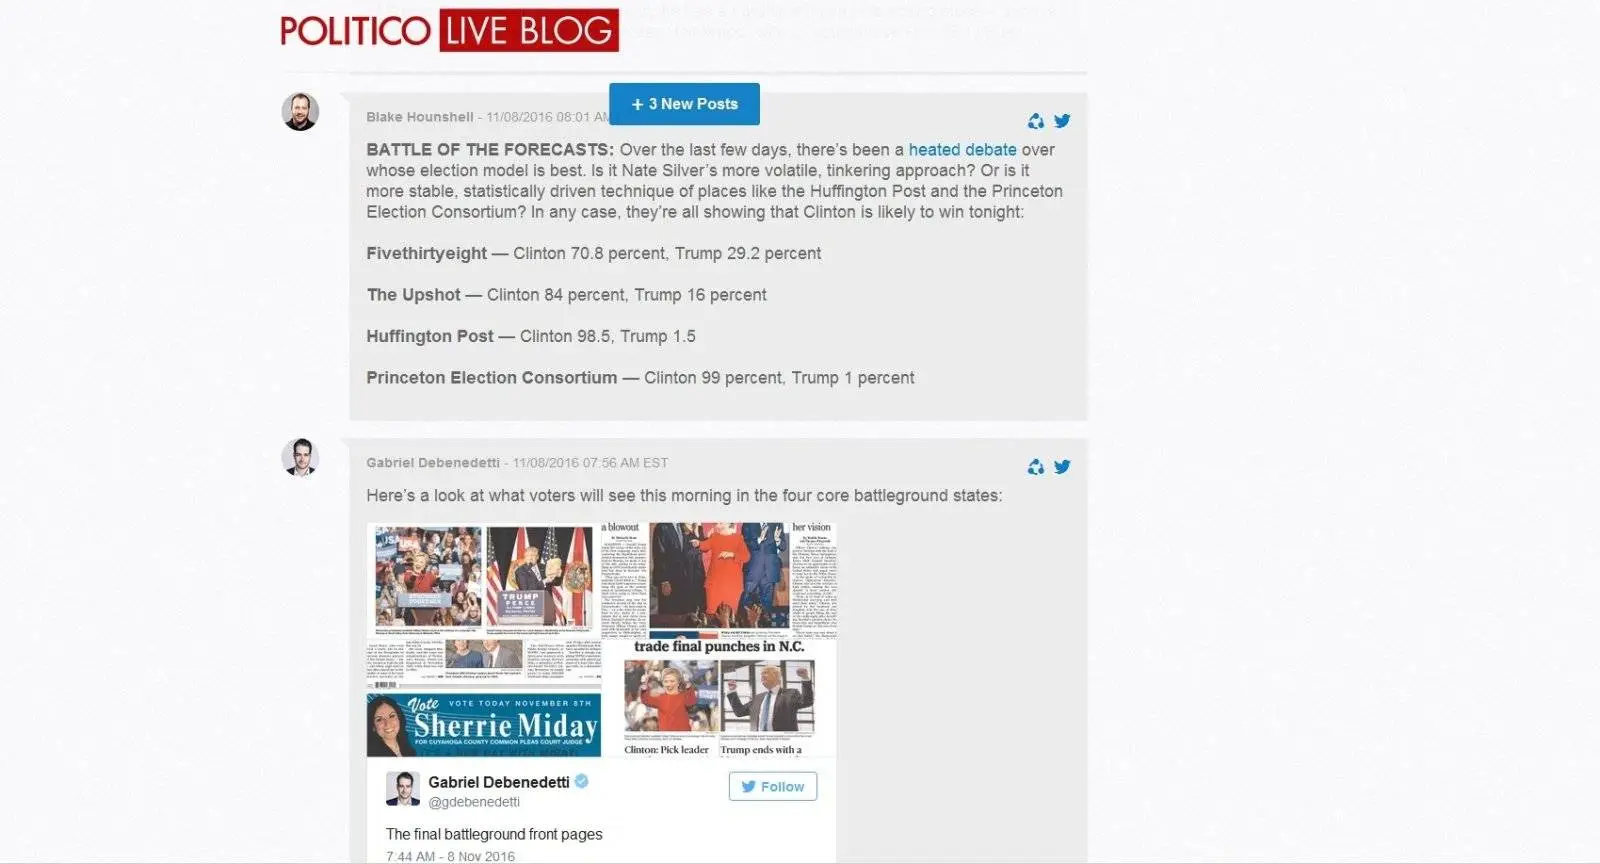Click the tweet timestamp 7:44 AM - 8 Nov 2016
This screenshot has width=1600, height=864.
click(x=450, y=856)
